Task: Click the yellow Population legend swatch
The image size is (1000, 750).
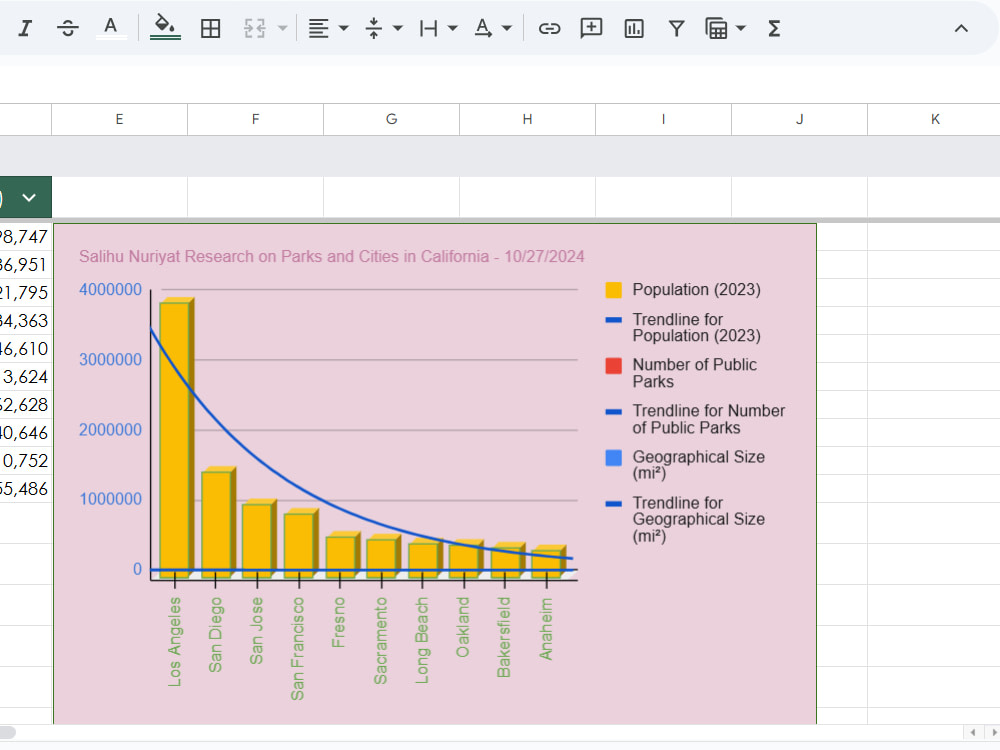Action: point(614,290)
